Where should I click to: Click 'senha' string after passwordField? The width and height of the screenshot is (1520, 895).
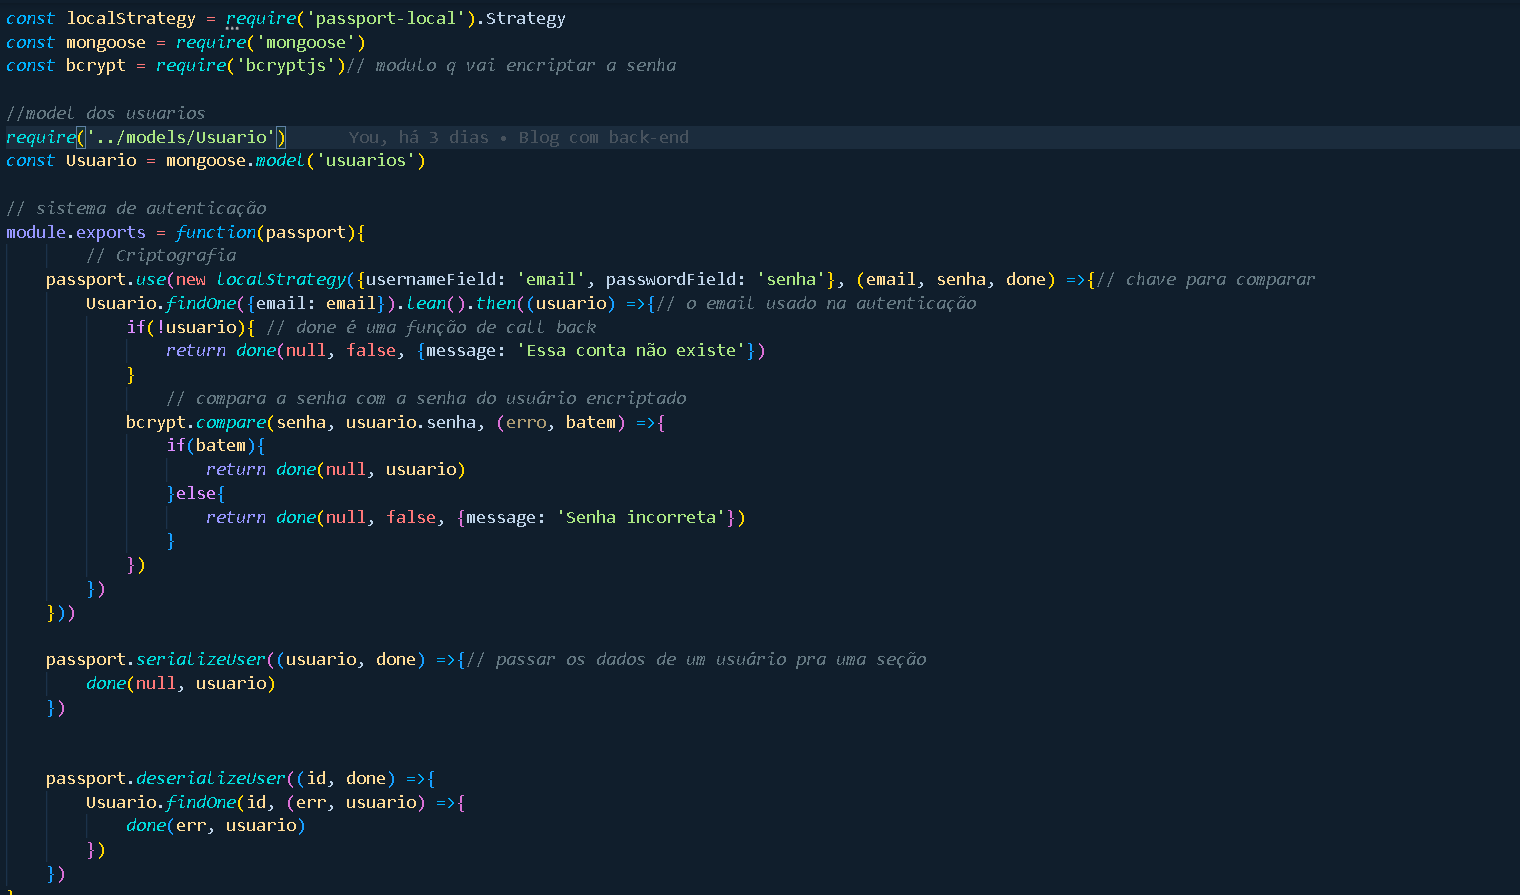pos(791,279)
